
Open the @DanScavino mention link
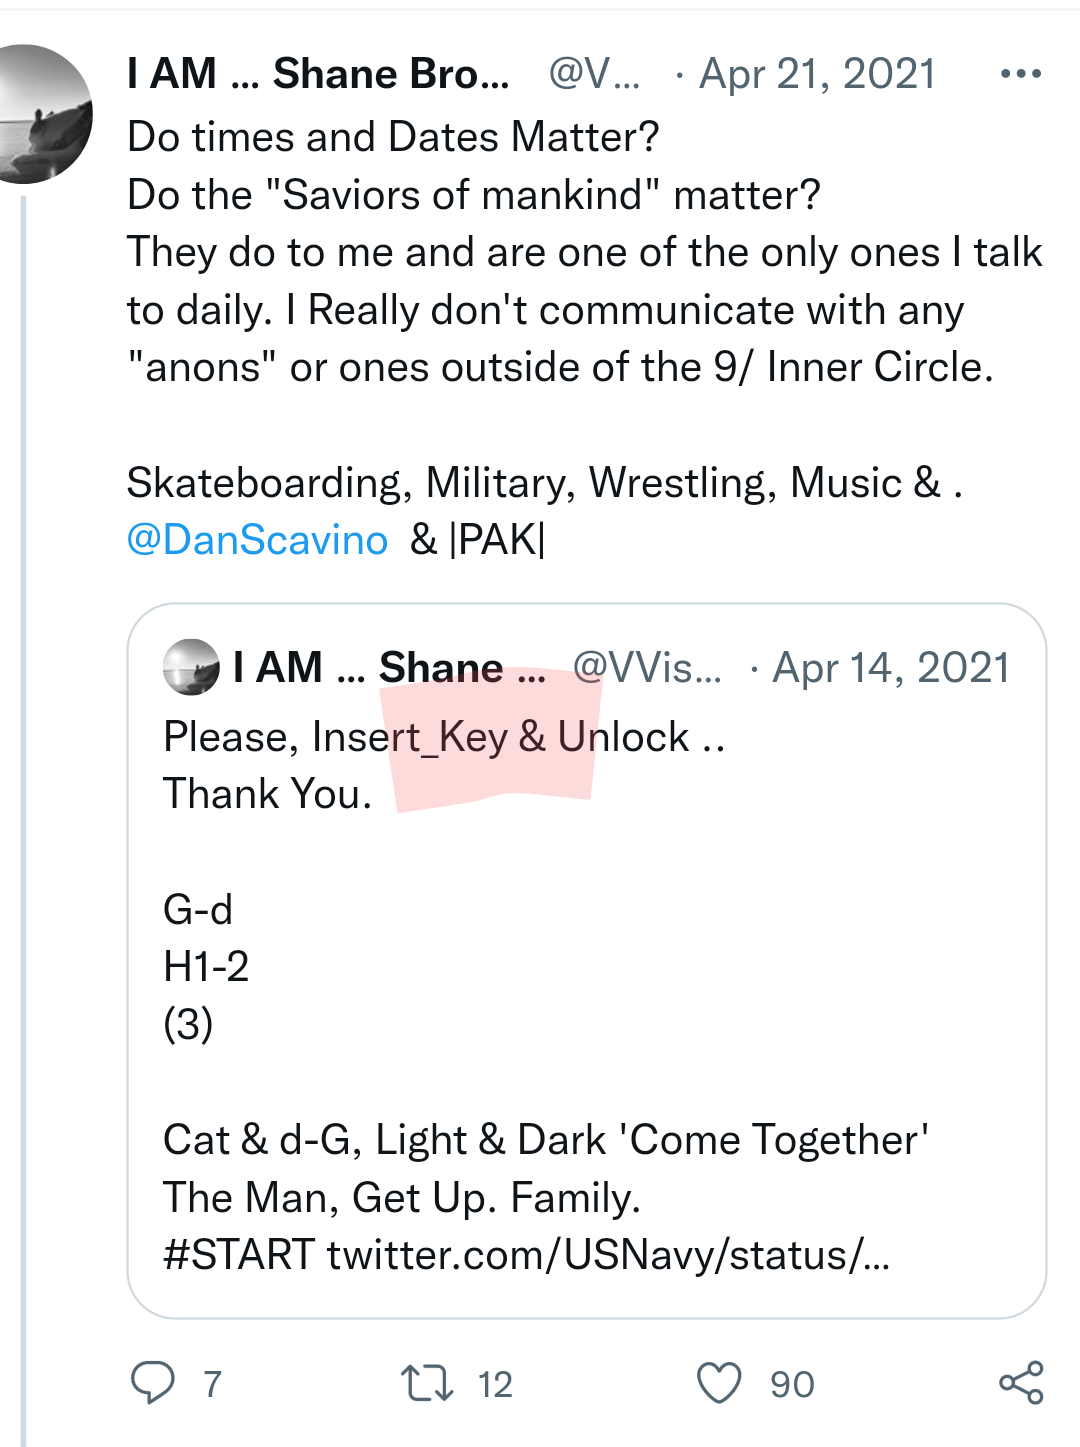[x=257, y=540]
